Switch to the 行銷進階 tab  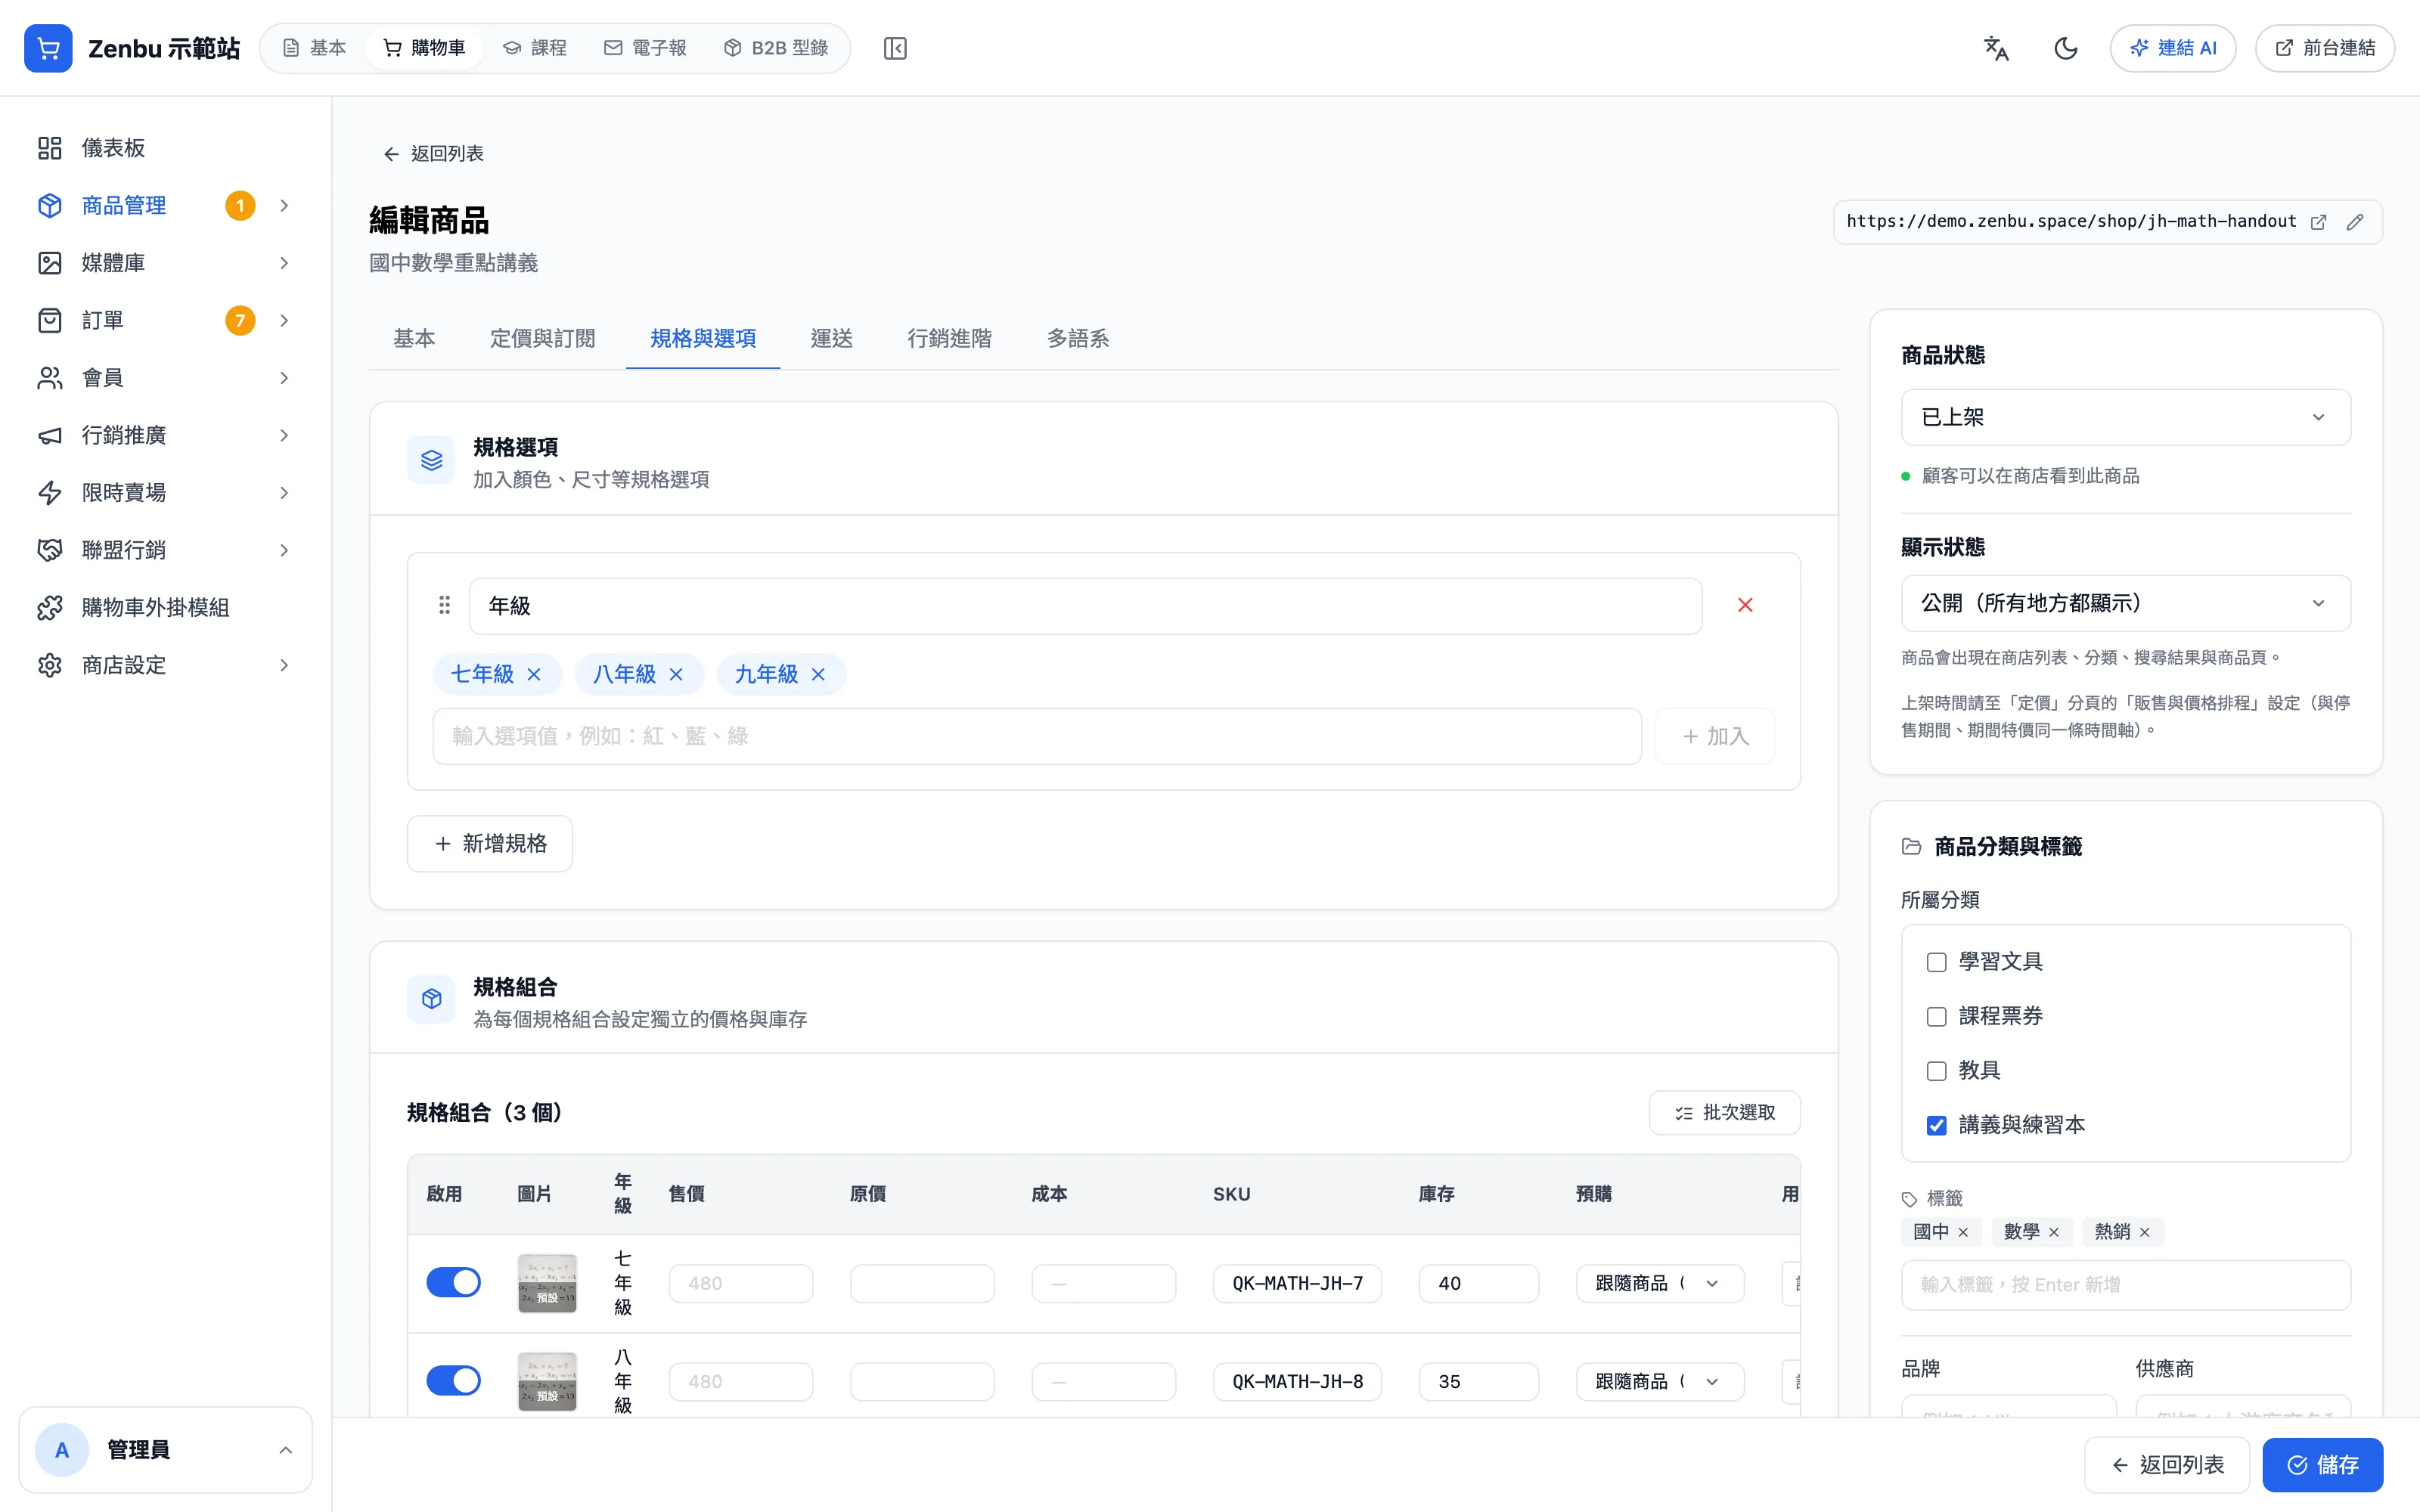coord(949,339)
